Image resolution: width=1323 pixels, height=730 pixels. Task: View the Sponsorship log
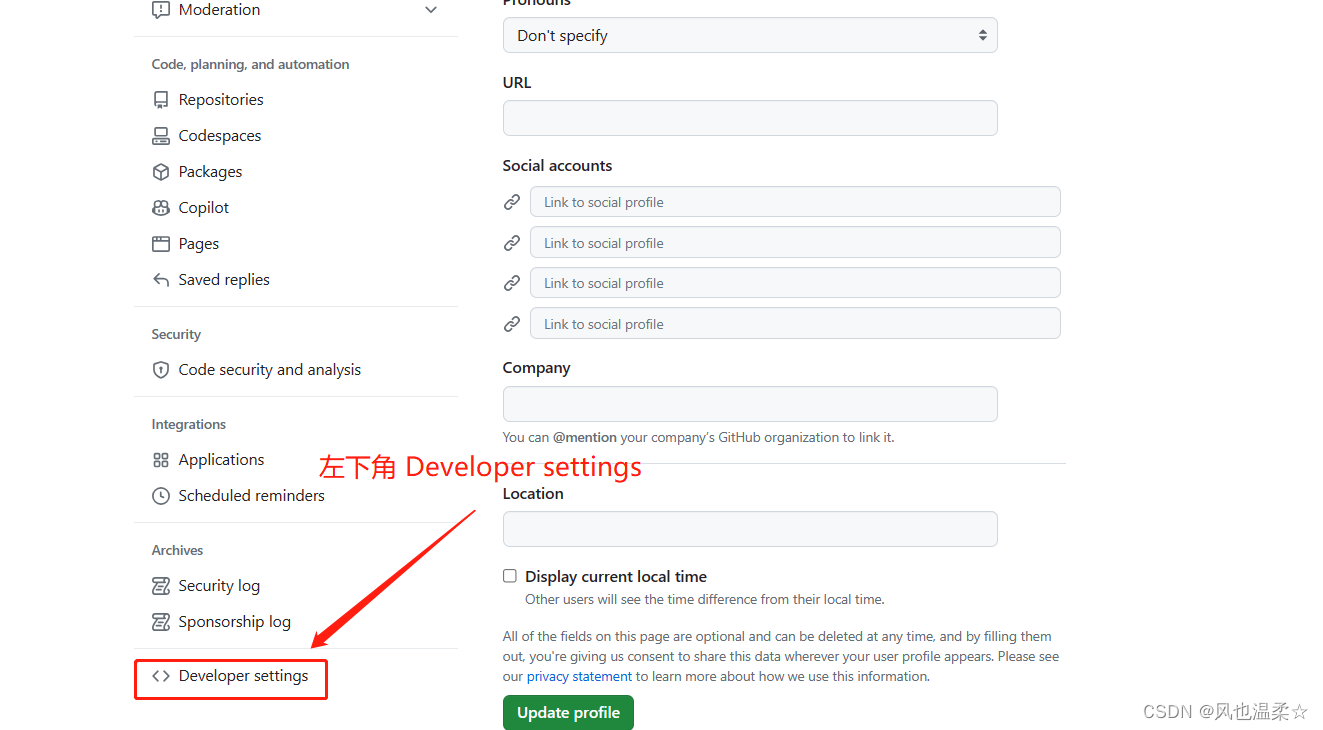pos(234,622)
